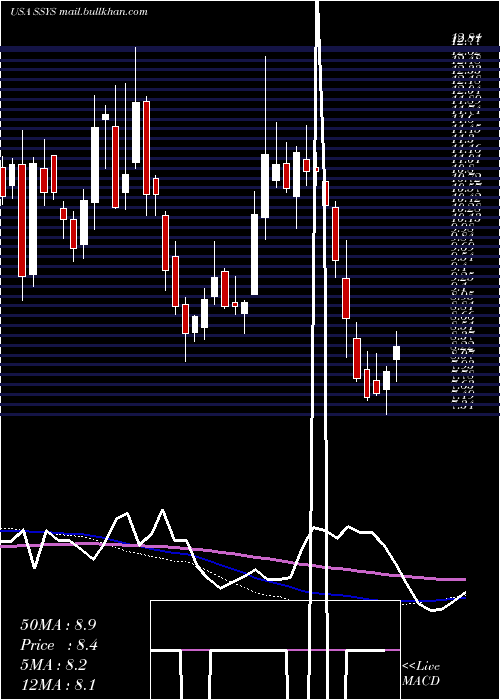This screenshot has width=500, height=700.
Task: Click the "Price : 8.4" readout
Action: click(59, 645)
